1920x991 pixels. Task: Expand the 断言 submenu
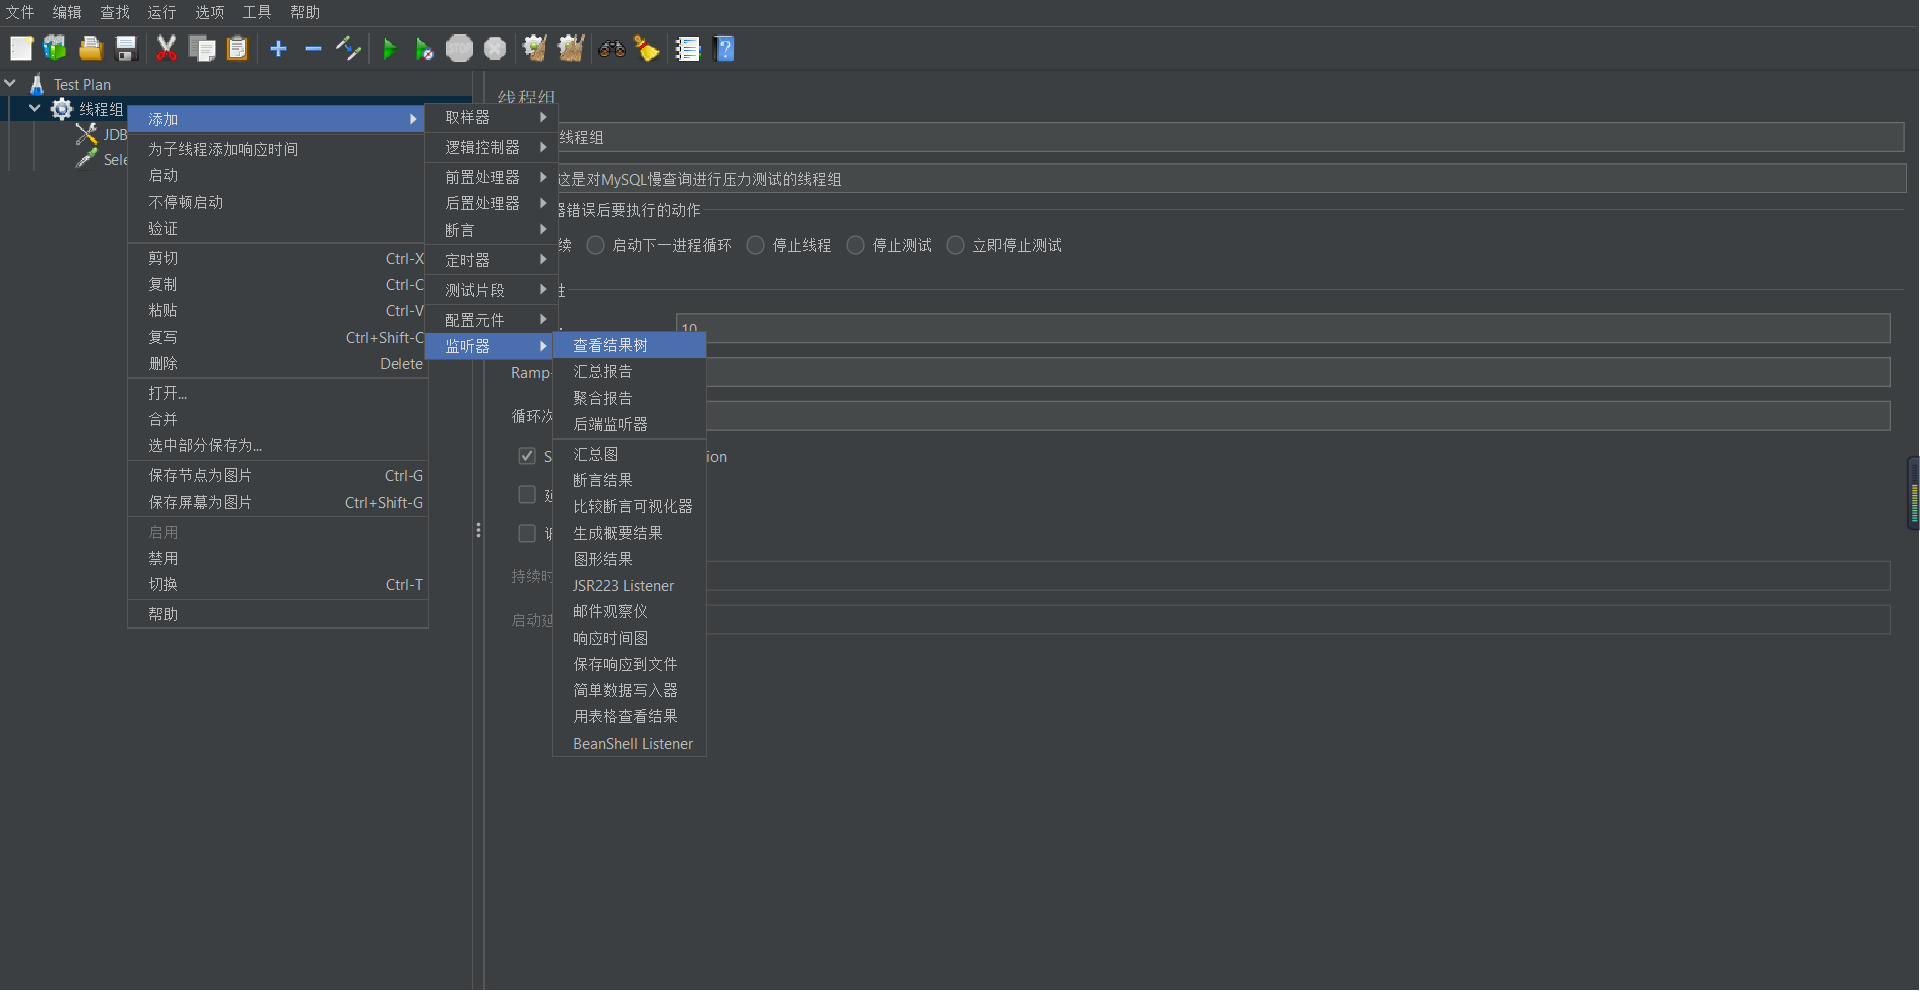click(491, 230)
